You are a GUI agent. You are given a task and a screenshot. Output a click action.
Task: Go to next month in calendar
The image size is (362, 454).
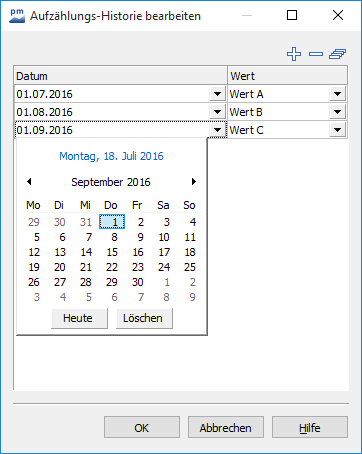[194, 182]
